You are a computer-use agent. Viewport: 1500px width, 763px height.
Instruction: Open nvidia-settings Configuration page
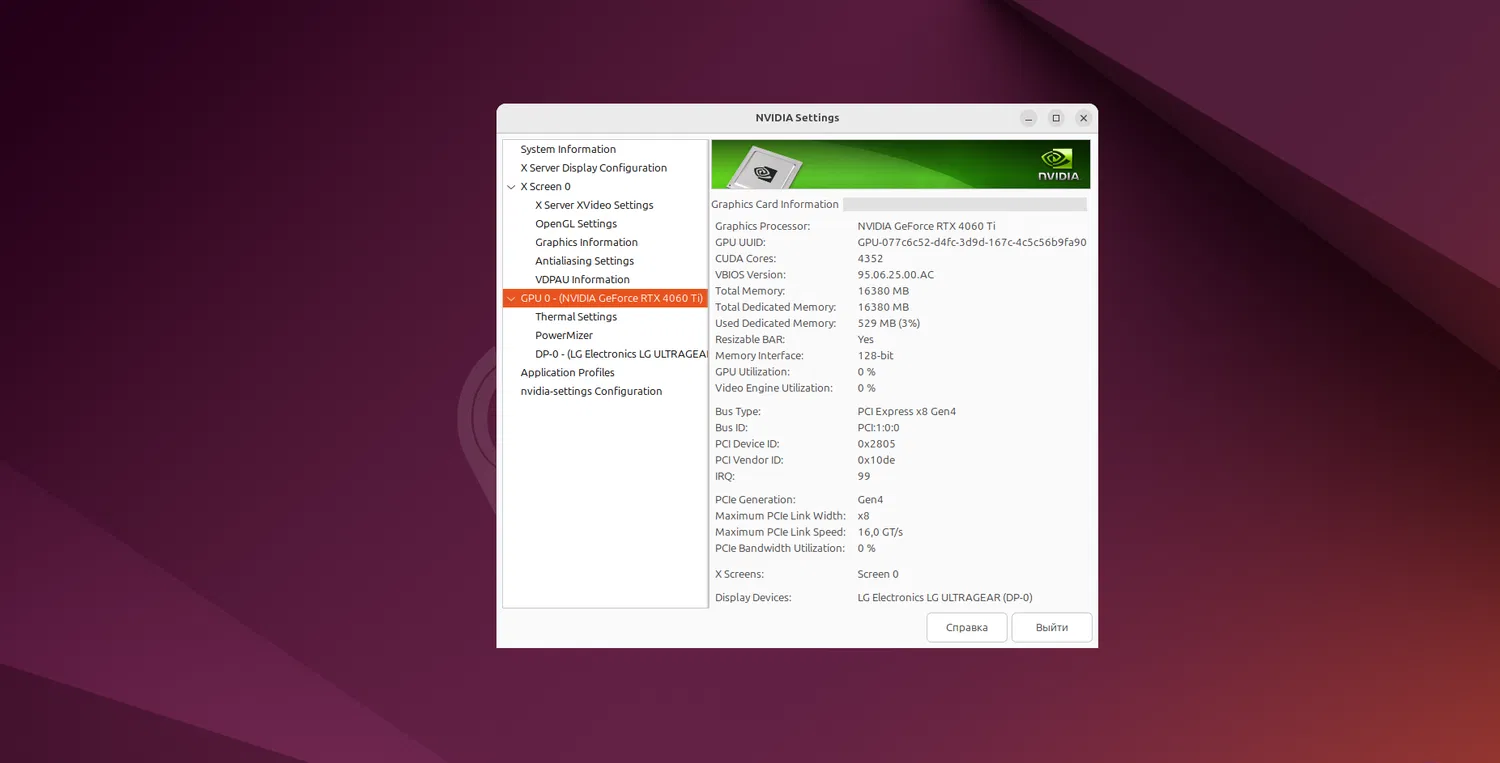click(591, 392)
